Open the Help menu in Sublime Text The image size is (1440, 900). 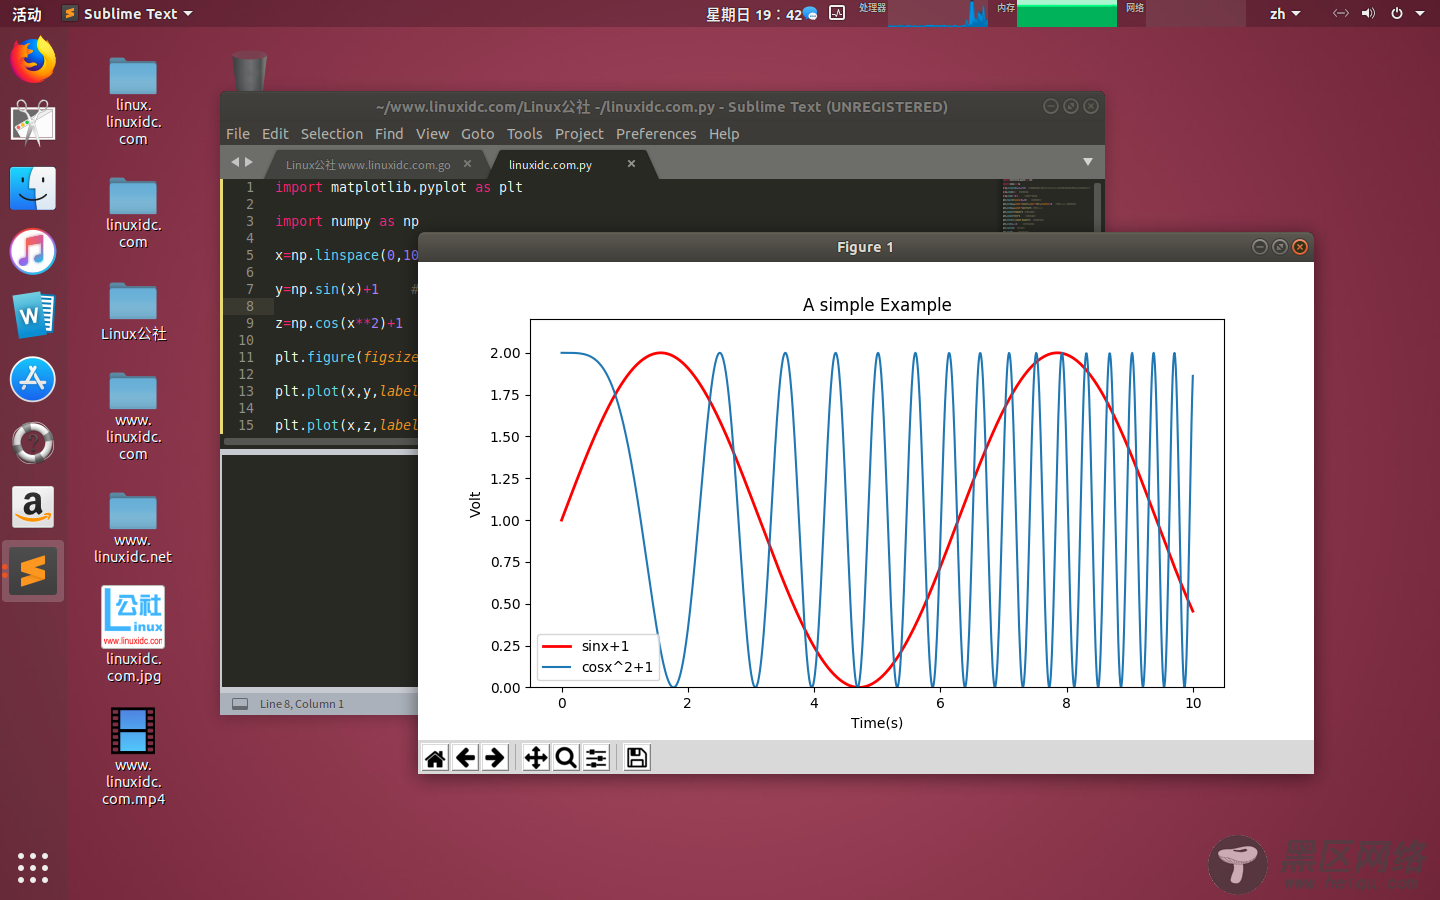coord(724,134)
